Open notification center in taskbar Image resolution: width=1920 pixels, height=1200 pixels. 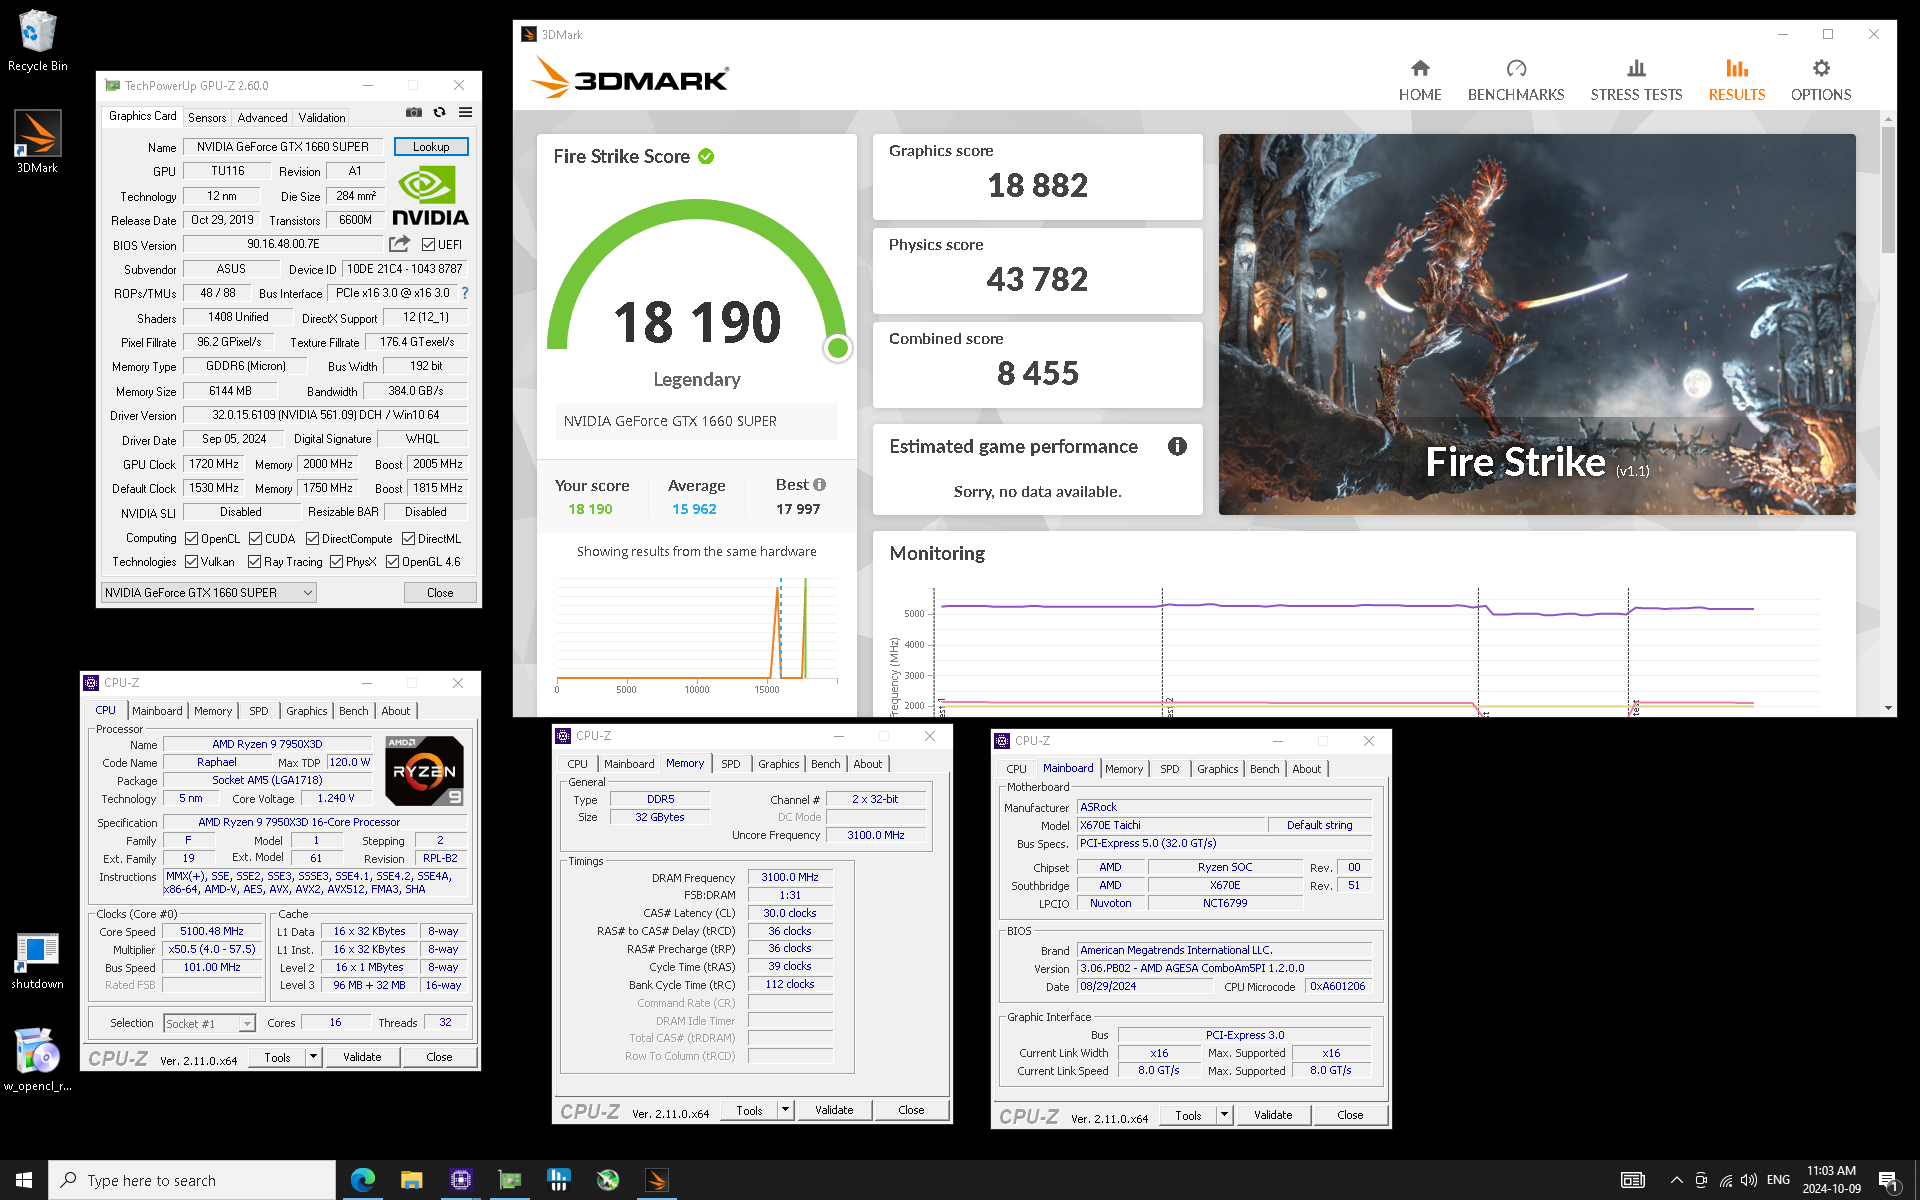pos(1888,1181)
